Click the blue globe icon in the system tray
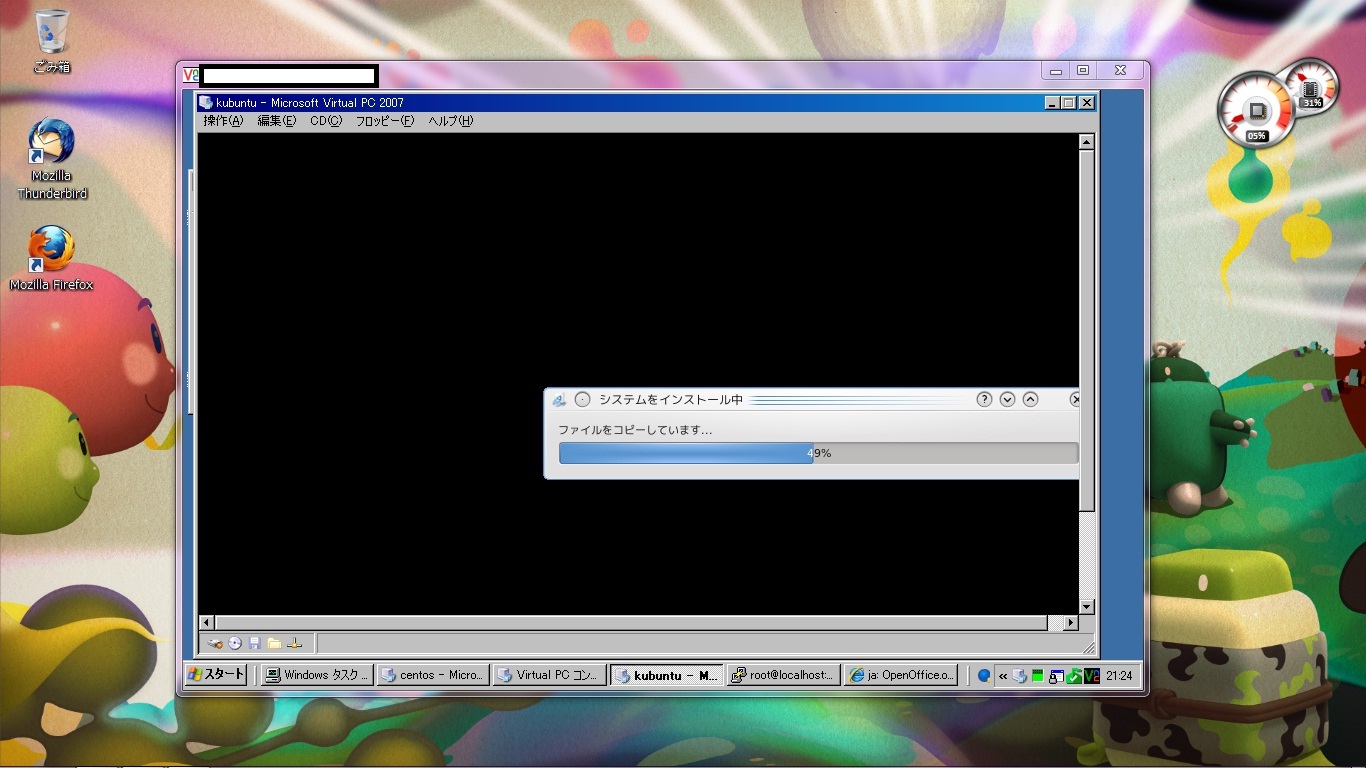Screen dimensions: 1366x768 pyautogui.click(x=984, y=675)
